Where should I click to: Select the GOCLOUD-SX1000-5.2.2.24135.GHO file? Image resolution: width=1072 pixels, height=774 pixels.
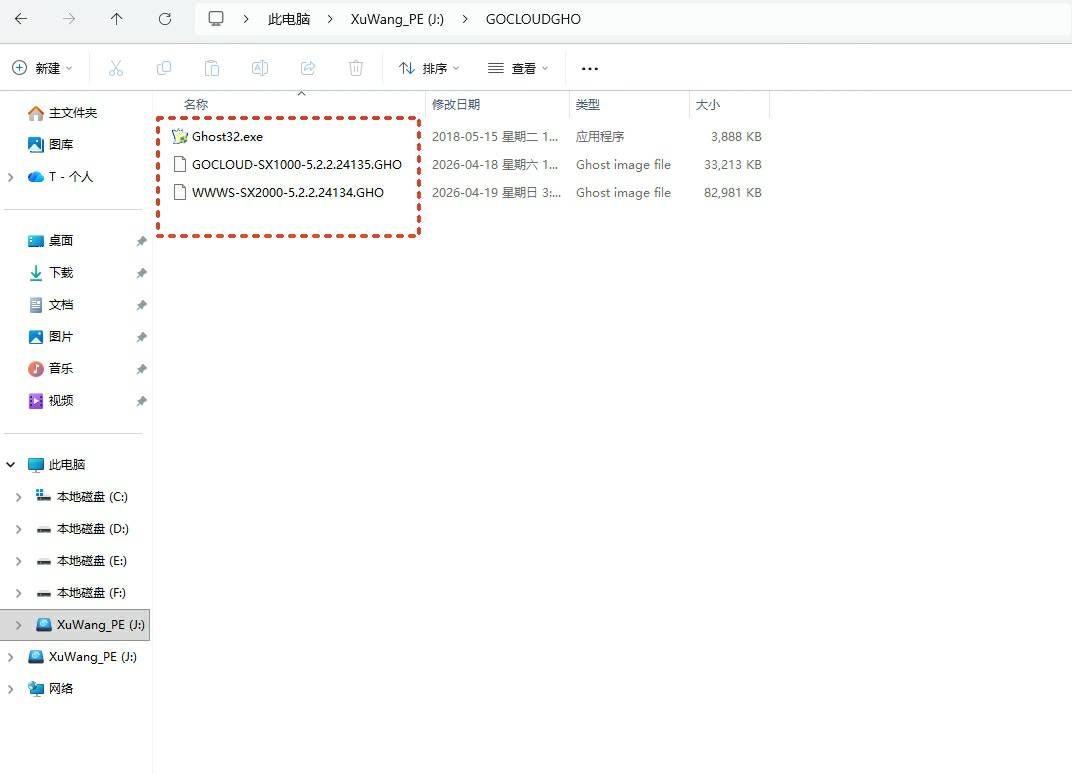[296, 164]
